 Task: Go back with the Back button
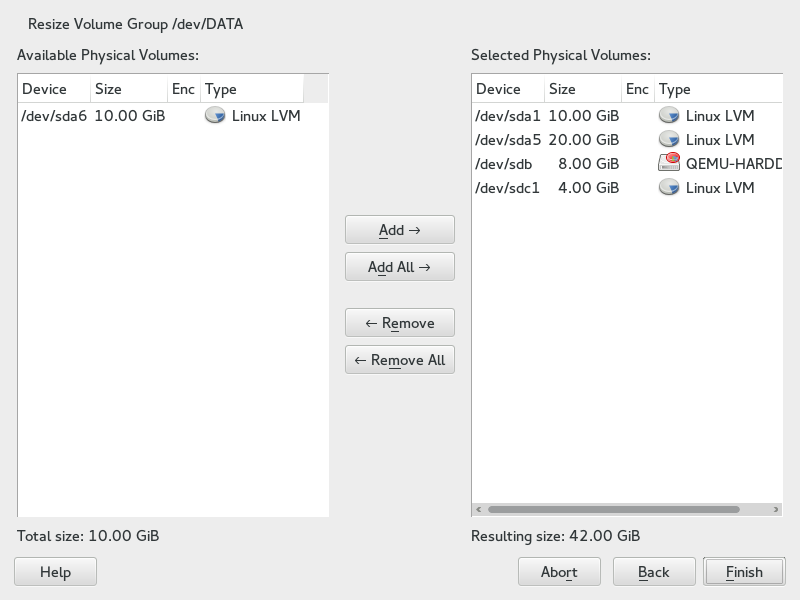653,572
